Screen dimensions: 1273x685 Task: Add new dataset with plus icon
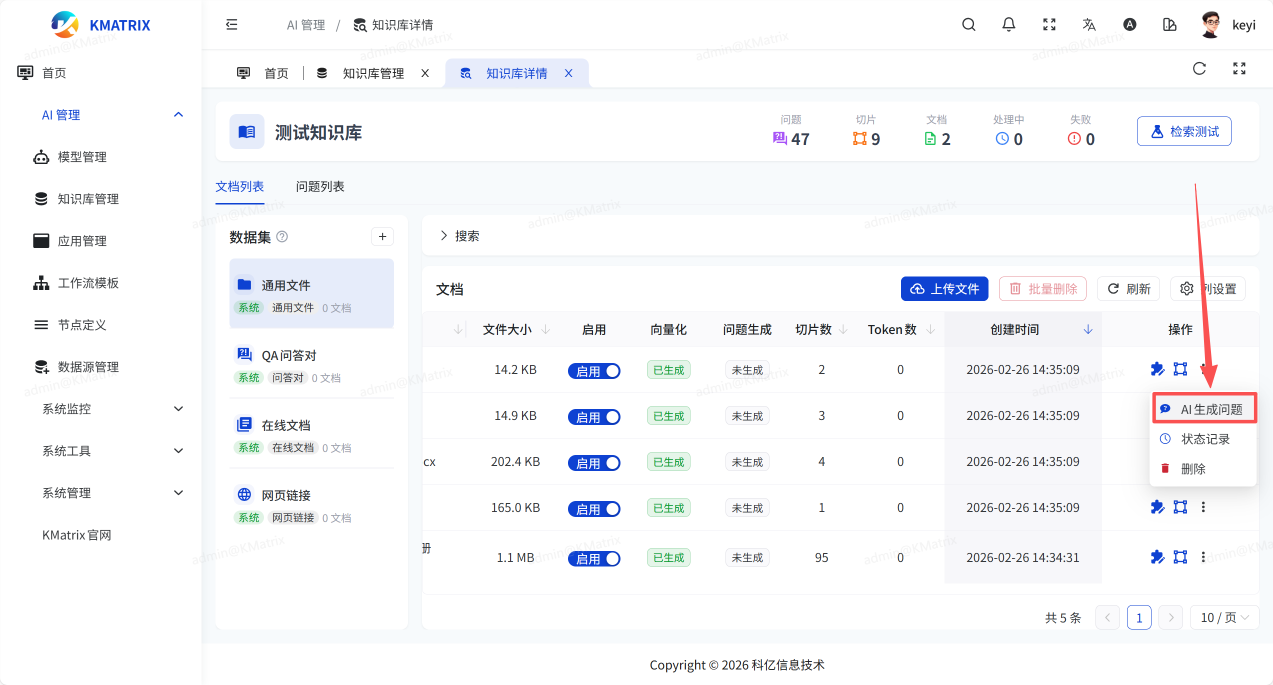tap(382, 237)
